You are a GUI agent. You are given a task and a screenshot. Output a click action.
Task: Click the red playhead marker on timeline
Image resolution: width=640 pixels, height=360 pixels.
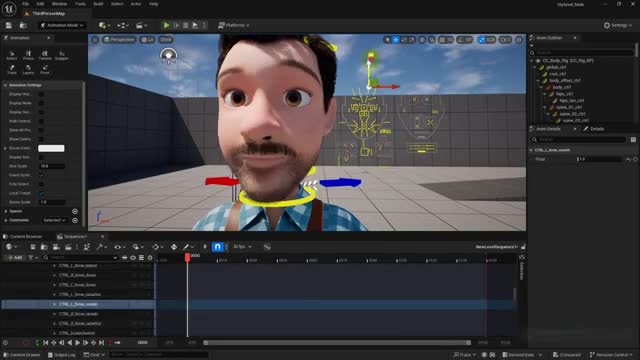coord(187,257)
